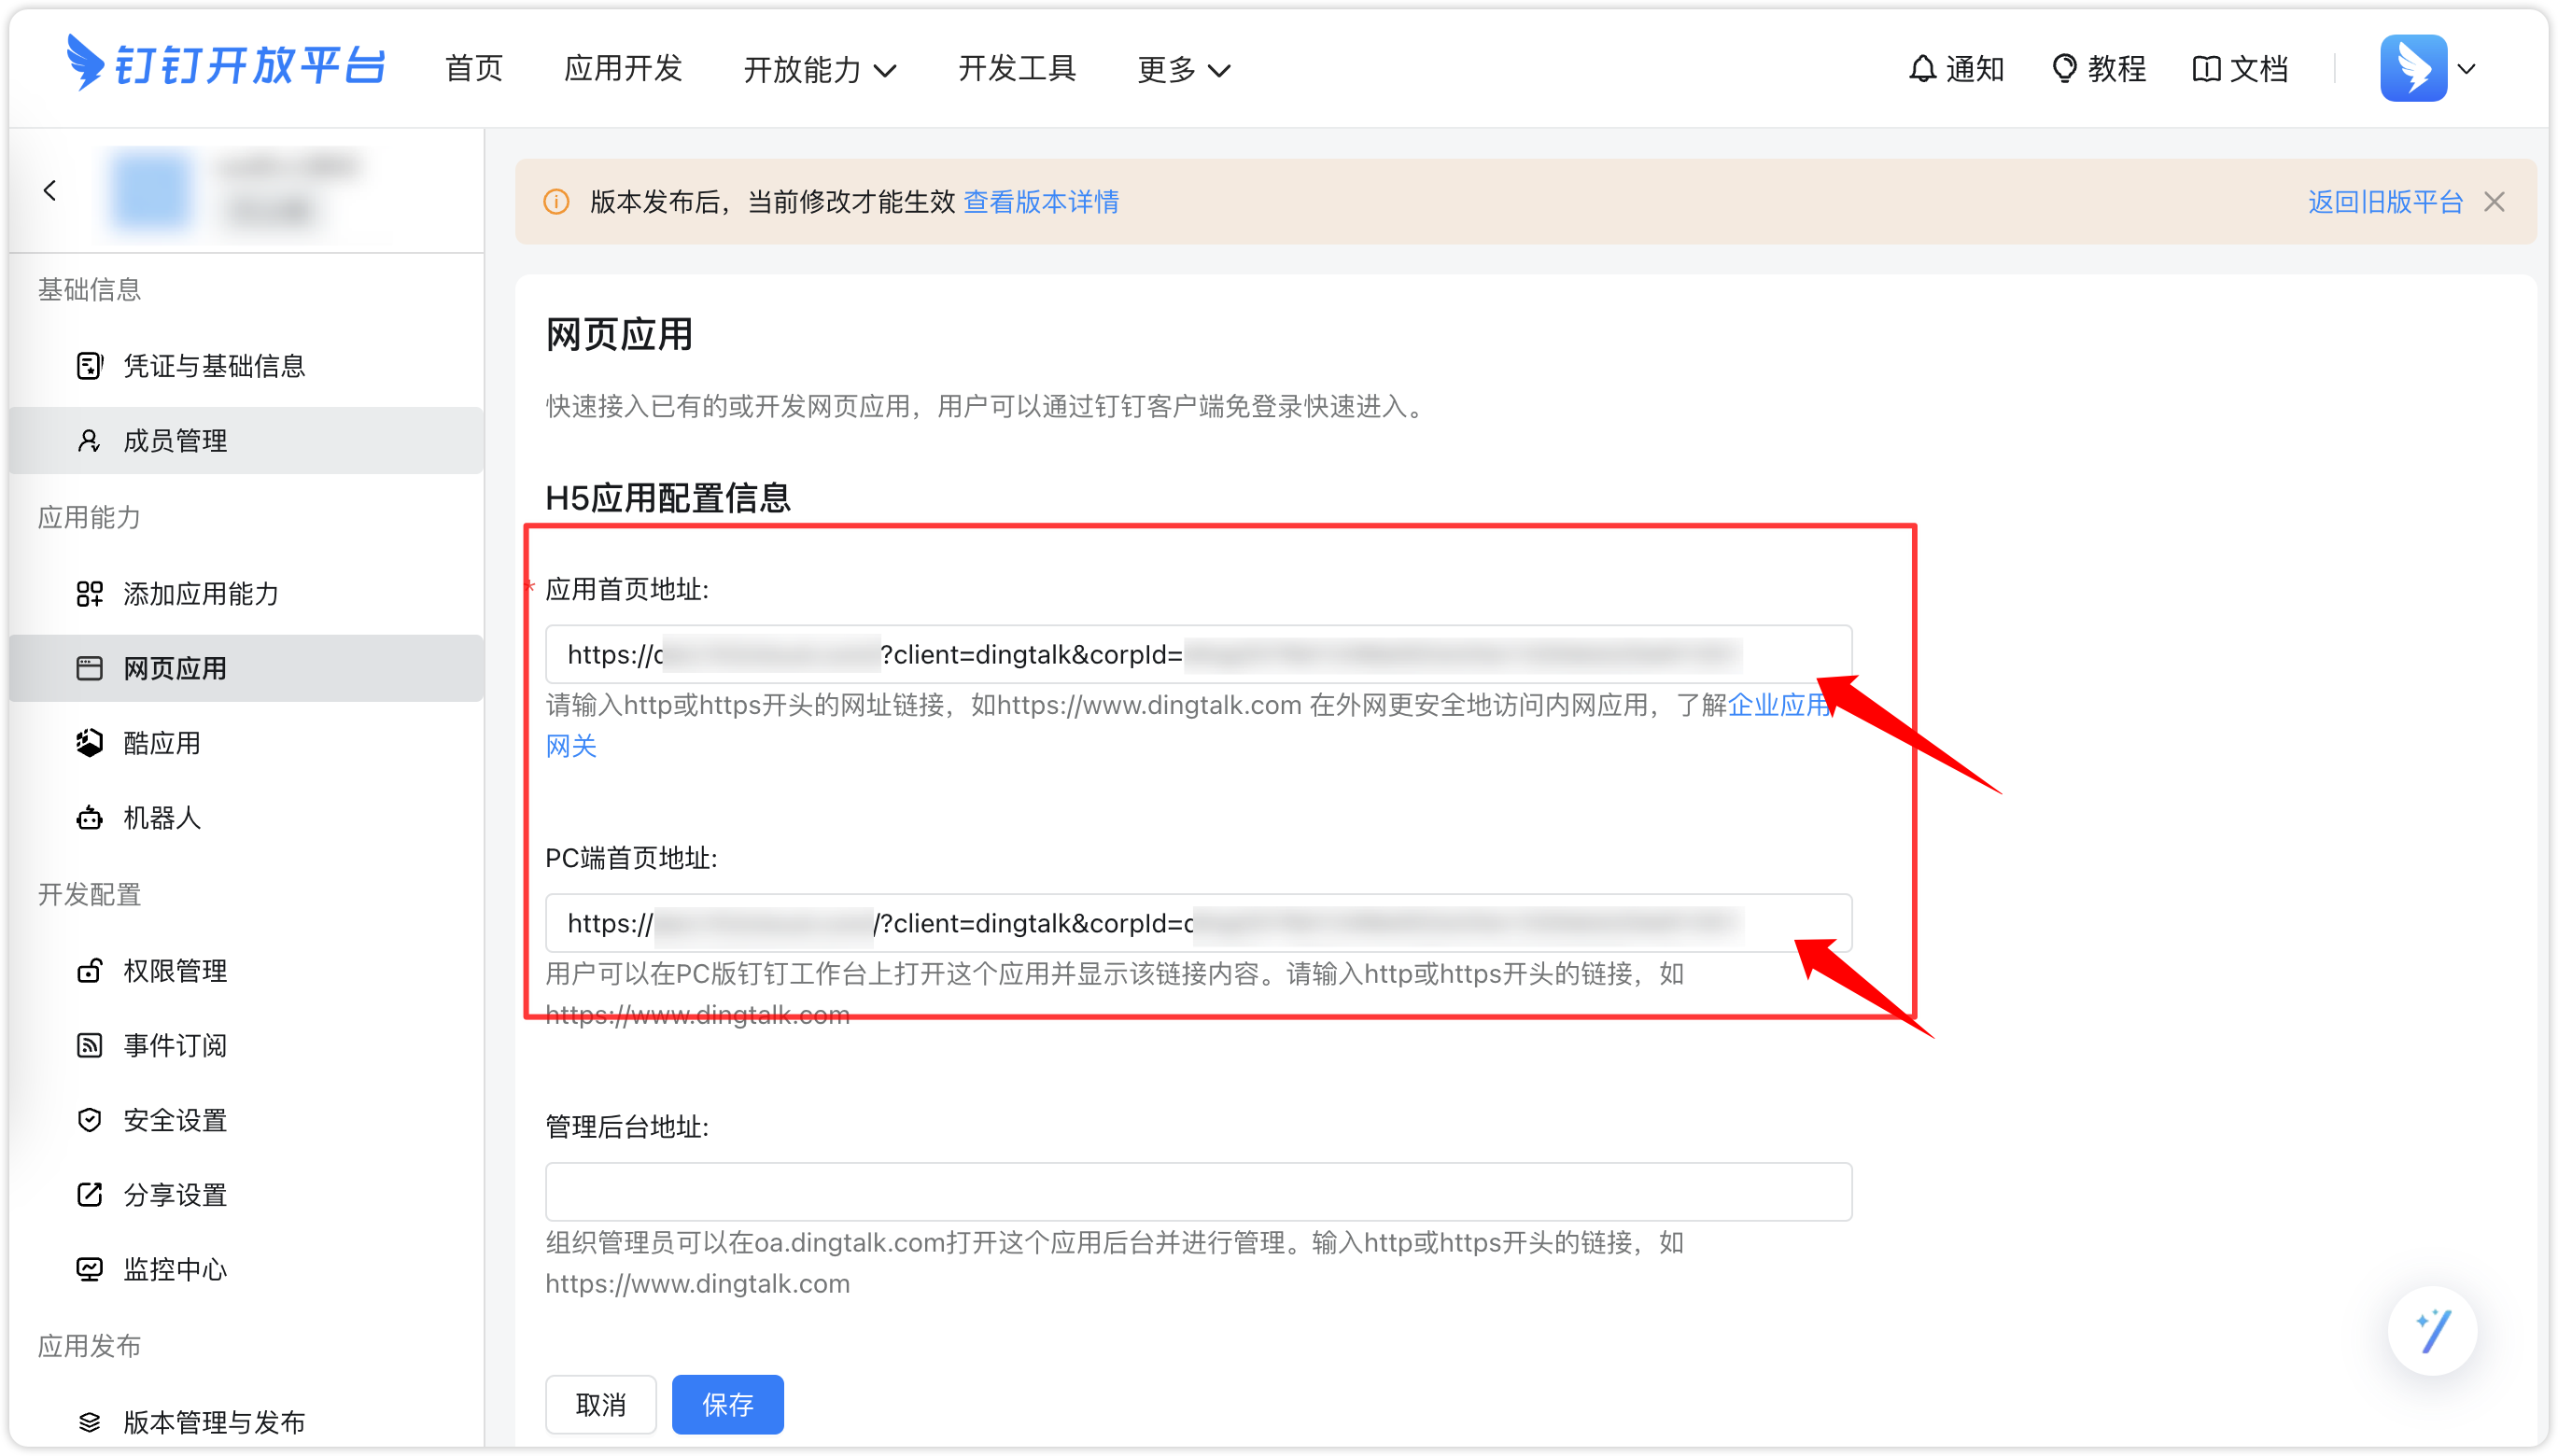The image size is (2558, 1456).
Task: Click the DingTalk Open Platform logo
Action: click(x=226, y=65)
